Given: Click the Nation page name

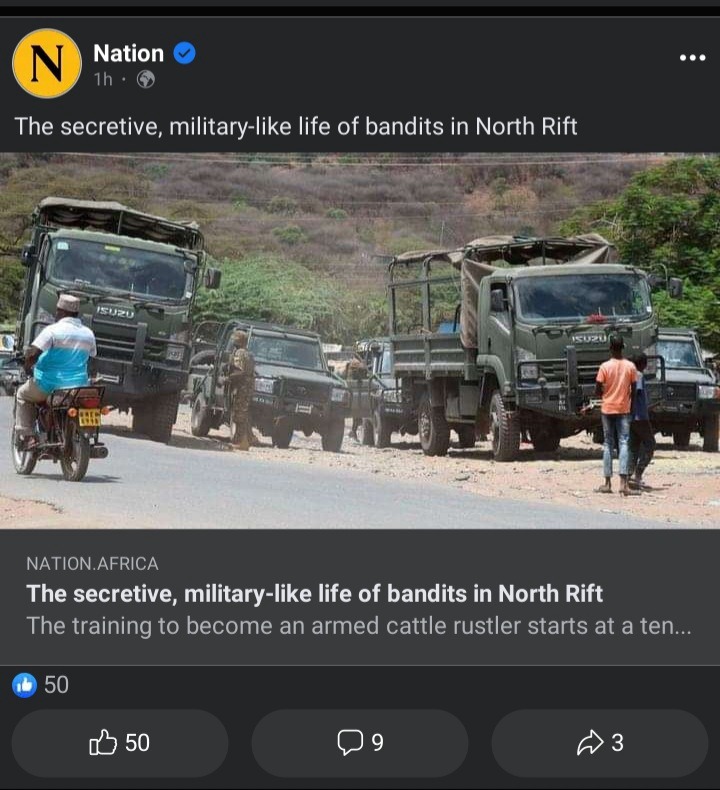Looking at the screenshot, I should (x=128, y=53).
